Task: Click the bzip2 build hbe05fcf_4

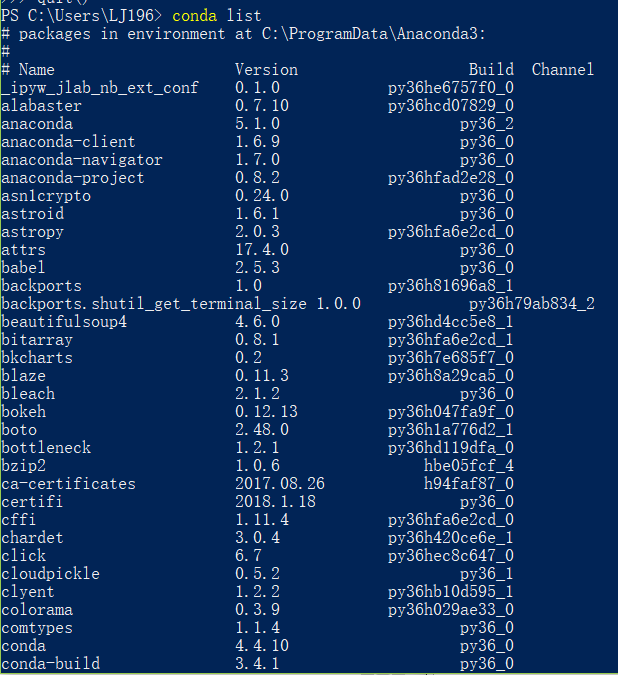Action: 469,466
